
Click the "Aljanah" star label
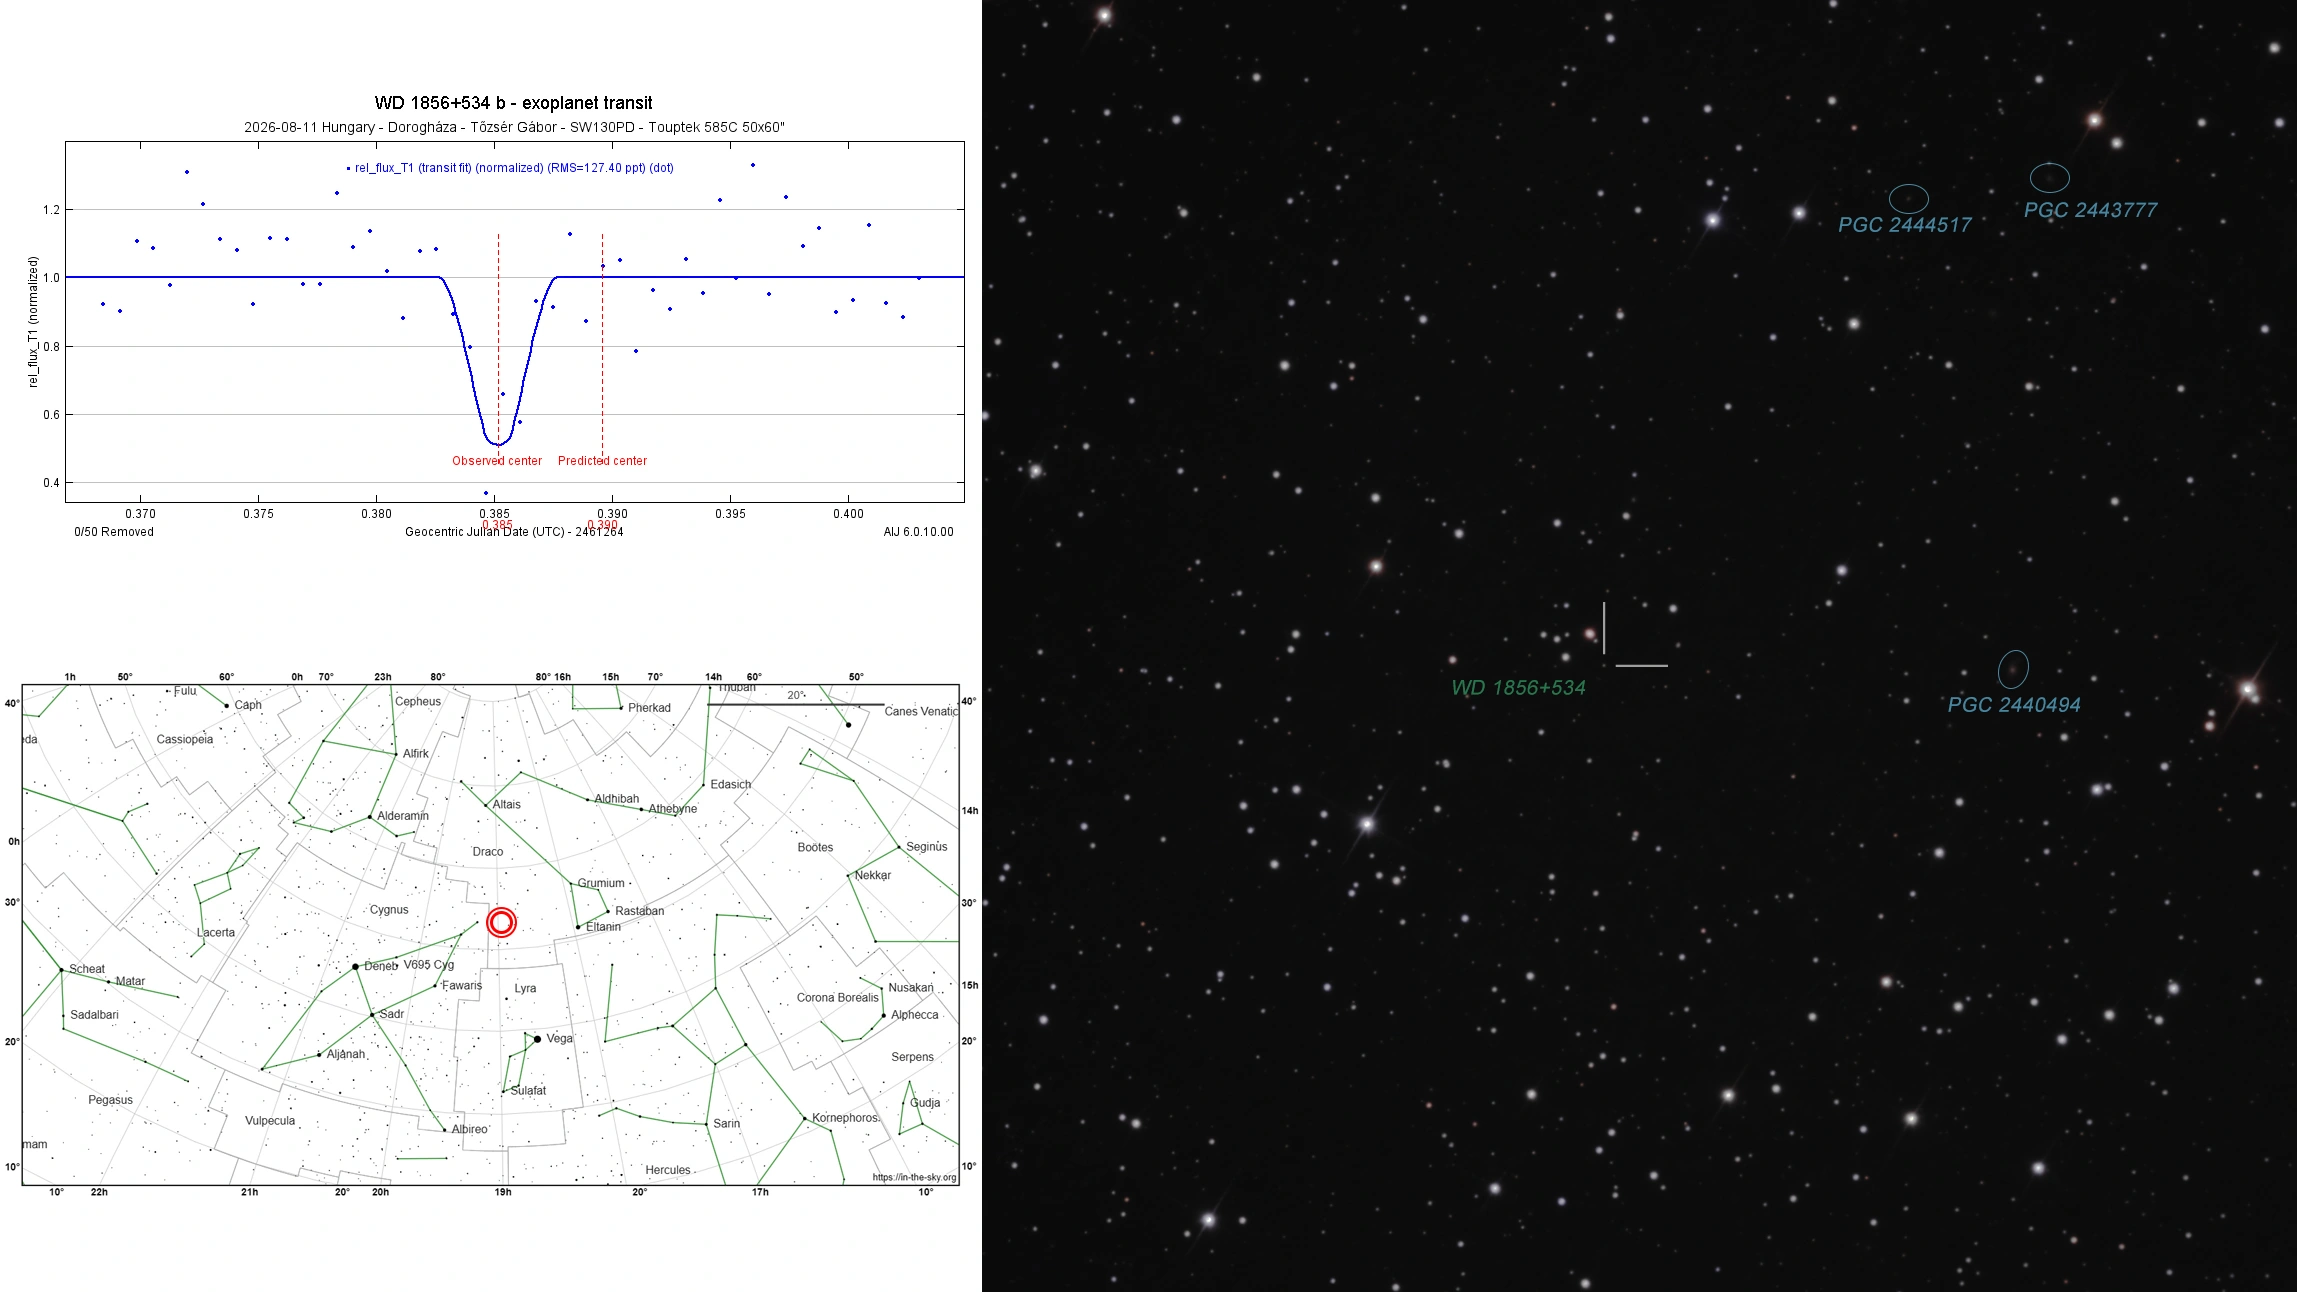point(346,1055)
